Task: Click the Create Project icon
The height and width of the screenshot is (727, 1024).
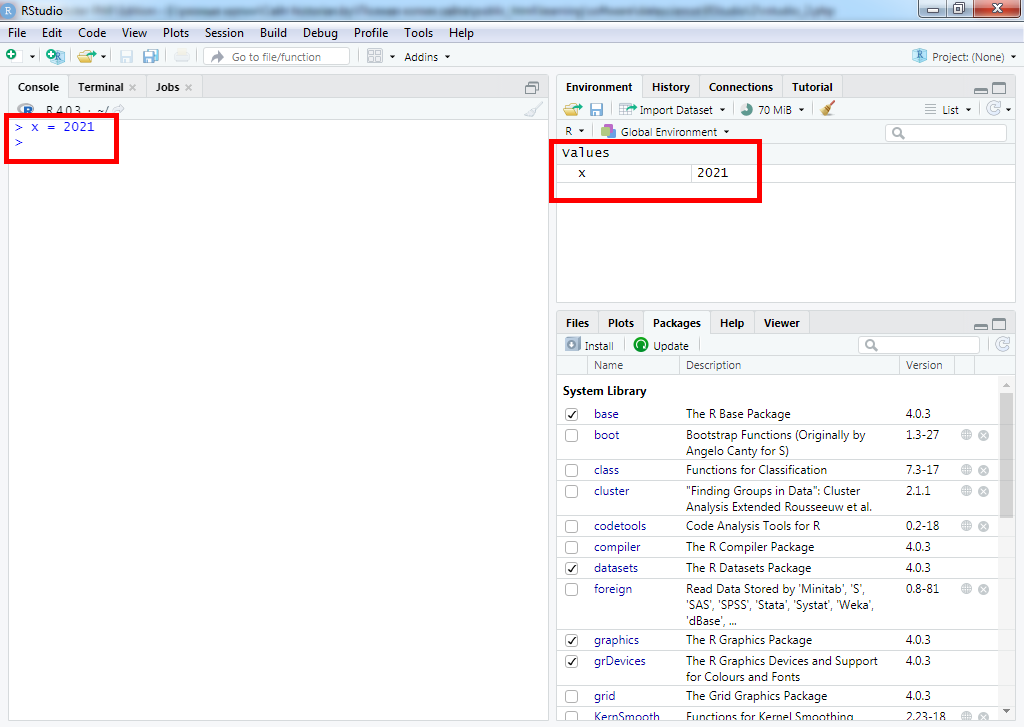Action: [x=54, y=57]
